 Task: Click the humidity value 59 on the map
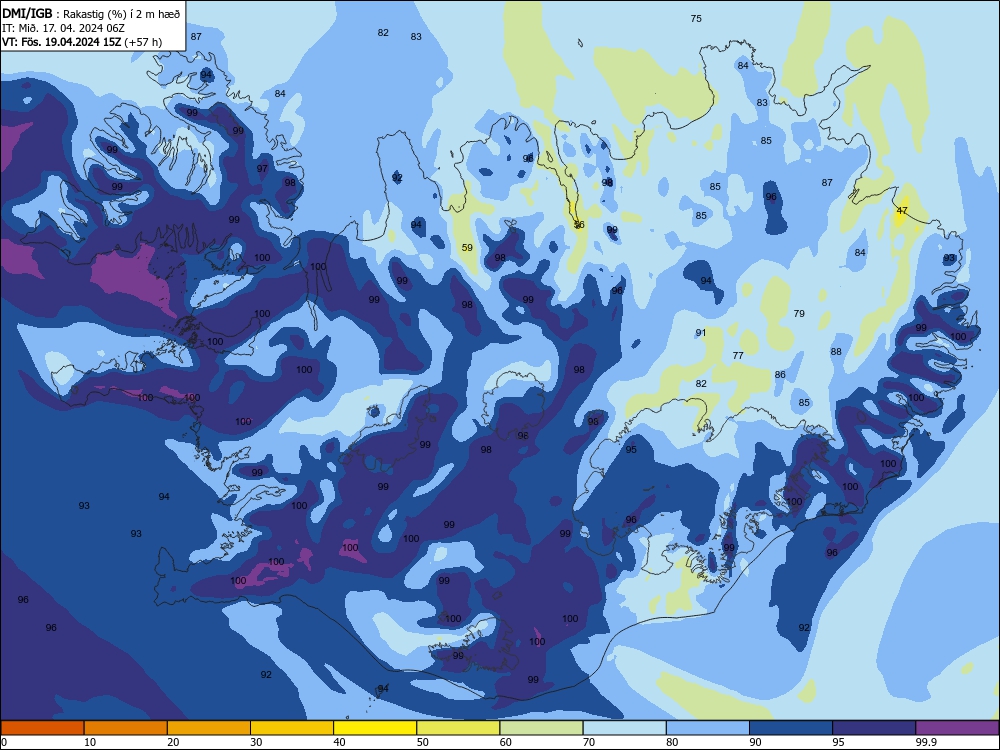(x=467, y=247)
